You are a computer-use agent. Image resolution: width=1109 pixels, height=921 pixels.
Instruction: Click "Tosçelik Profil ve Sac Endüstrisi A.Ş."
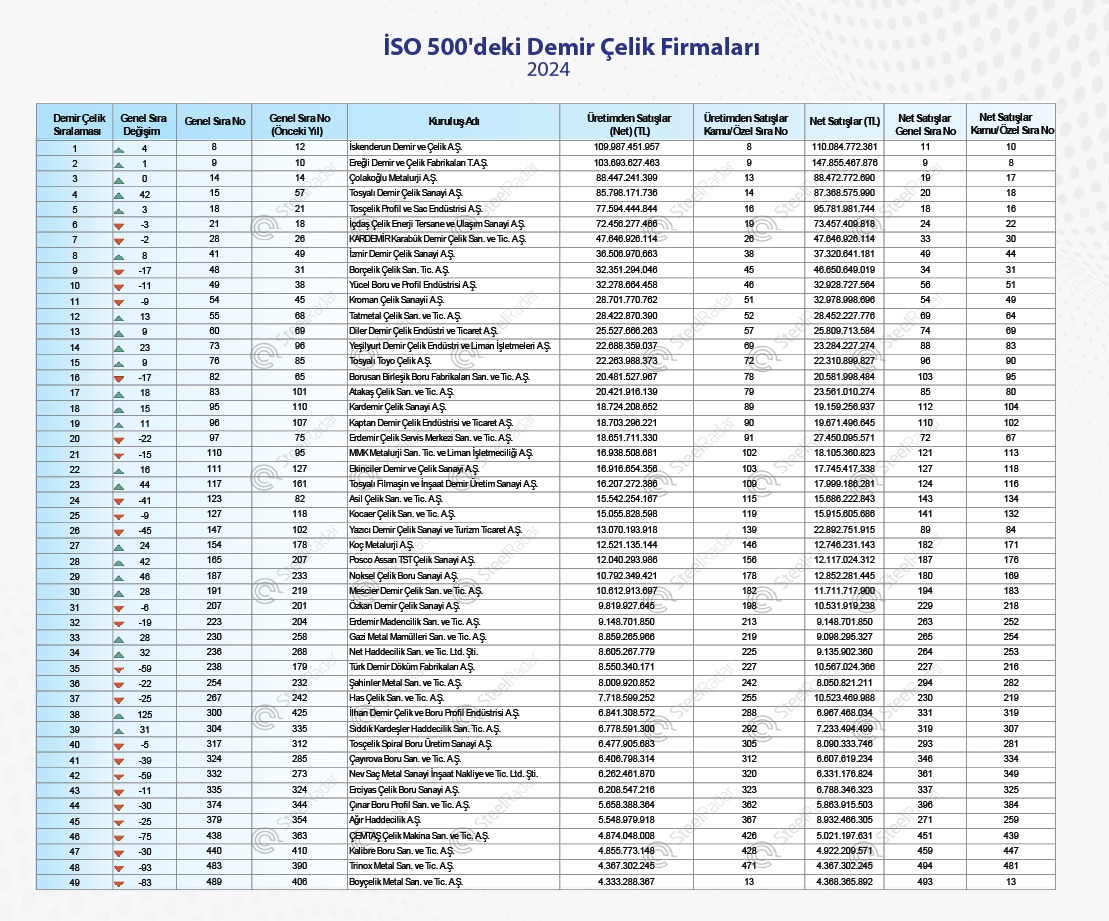tap(415, 209)
